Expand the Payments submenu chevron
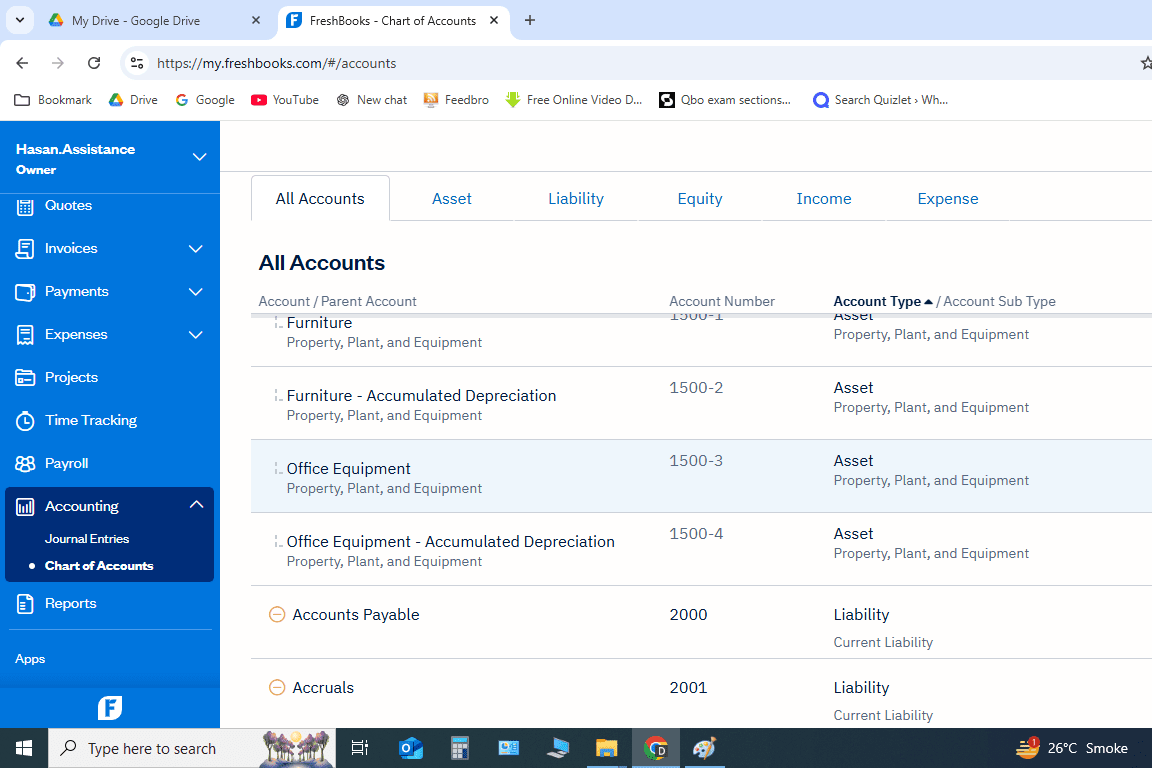This screenshot has width=1152, height=768. click(195, 292)
